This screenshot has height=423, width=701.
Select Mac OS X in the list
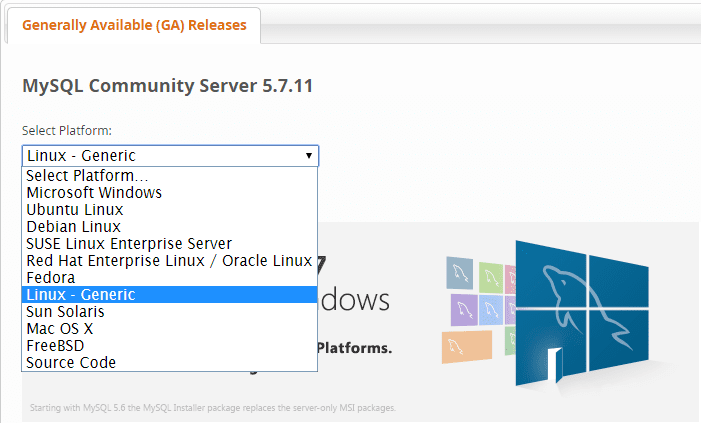tap(60, 329)
